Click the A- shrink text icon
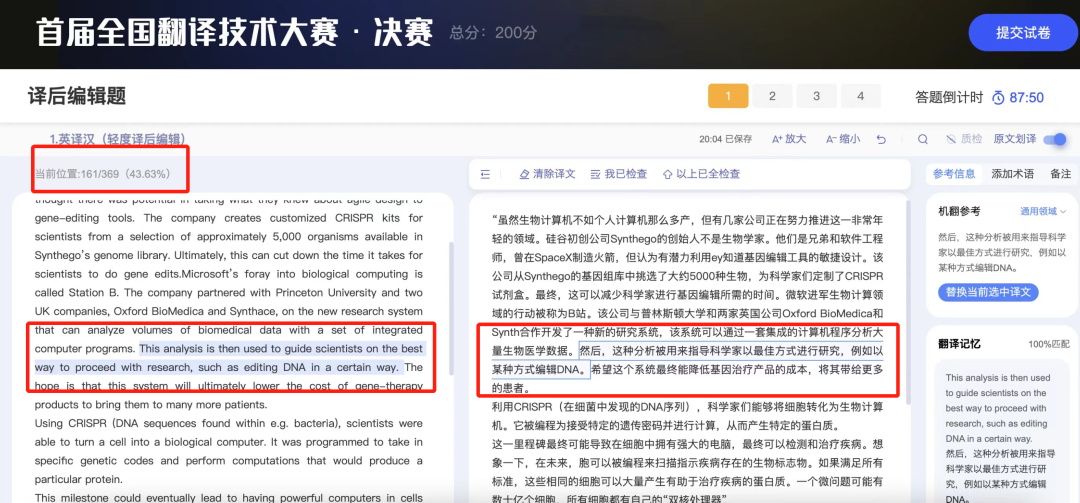Image resolution: width=1080 pixels, height=503 pixels. click(831, 140)
